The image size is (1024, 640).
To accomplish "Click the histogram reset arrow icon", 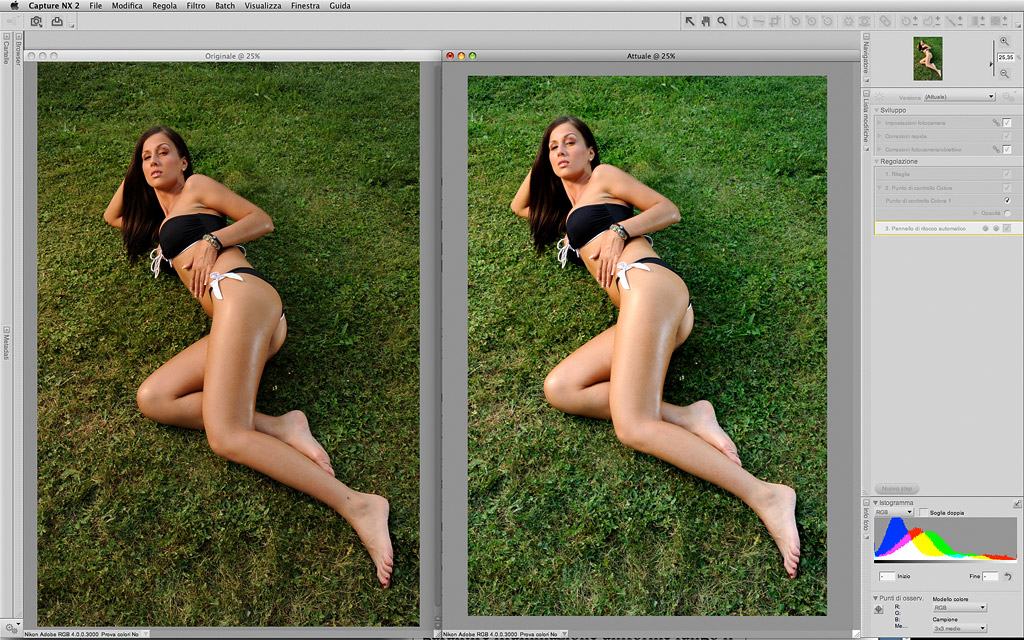I will [1008, 576].
